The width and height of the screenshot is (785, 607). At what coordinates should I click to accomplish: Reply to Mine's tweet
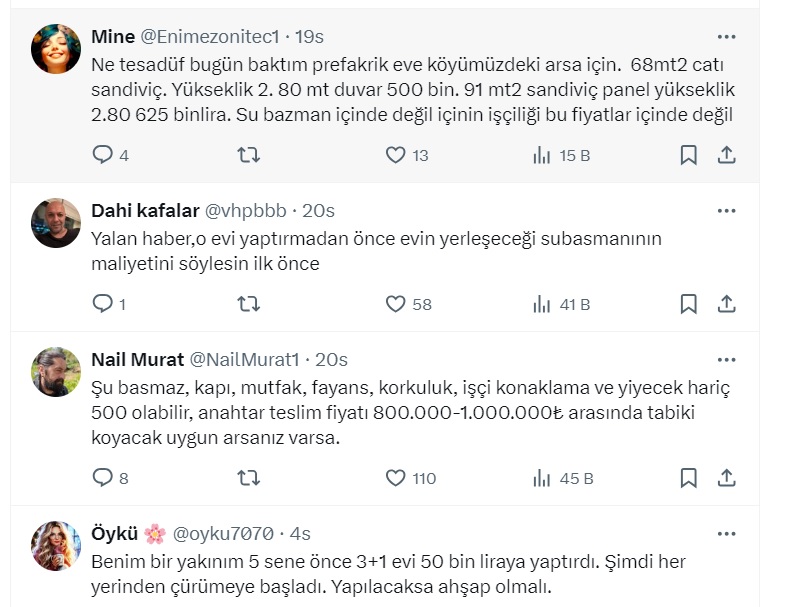[x=102, y=155]
